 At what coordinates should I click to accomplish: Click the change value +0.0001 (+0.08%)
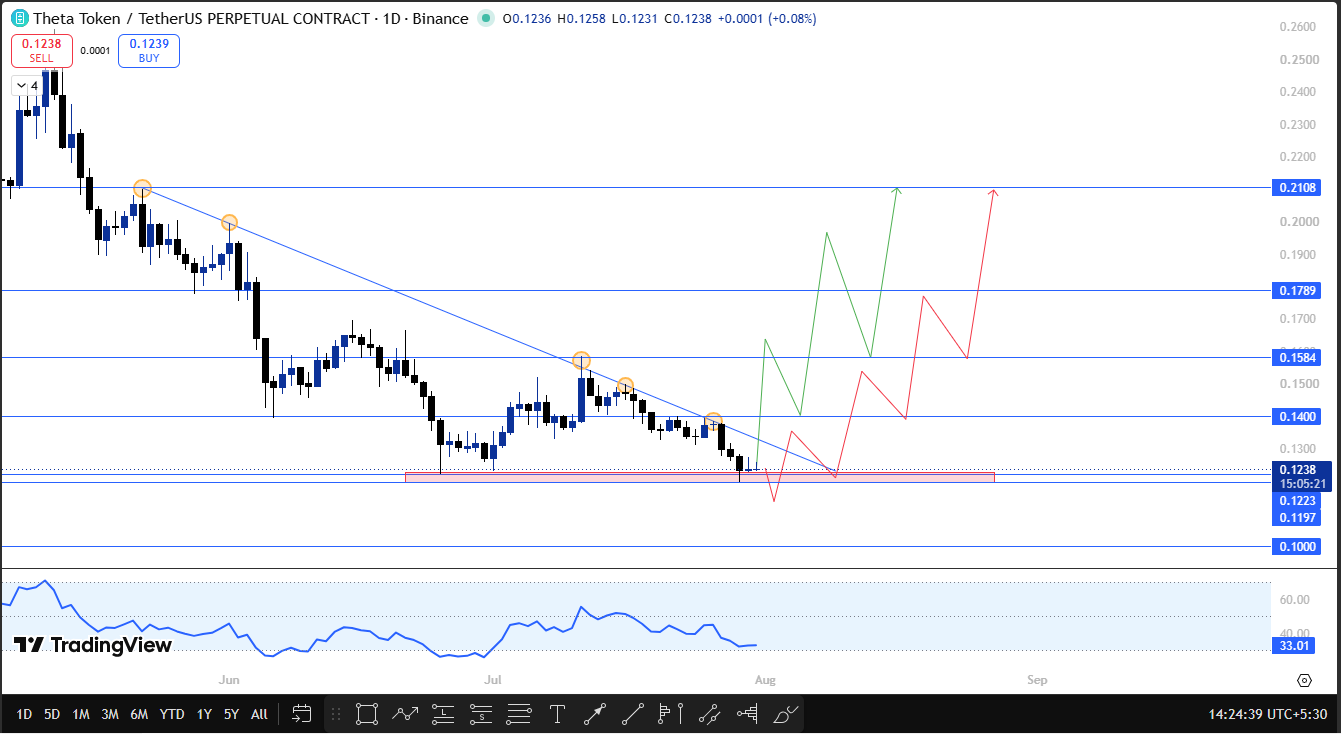pos(767,18)
